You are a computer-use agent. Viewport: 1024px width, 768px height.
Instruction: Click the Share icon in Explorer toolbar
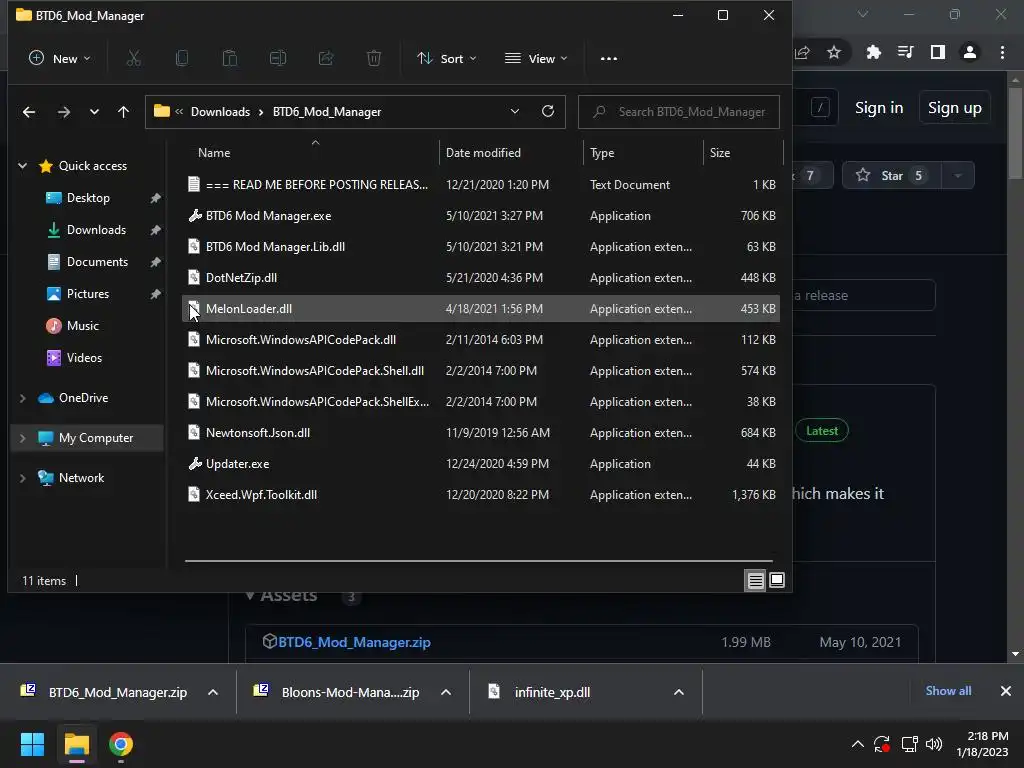326,58
